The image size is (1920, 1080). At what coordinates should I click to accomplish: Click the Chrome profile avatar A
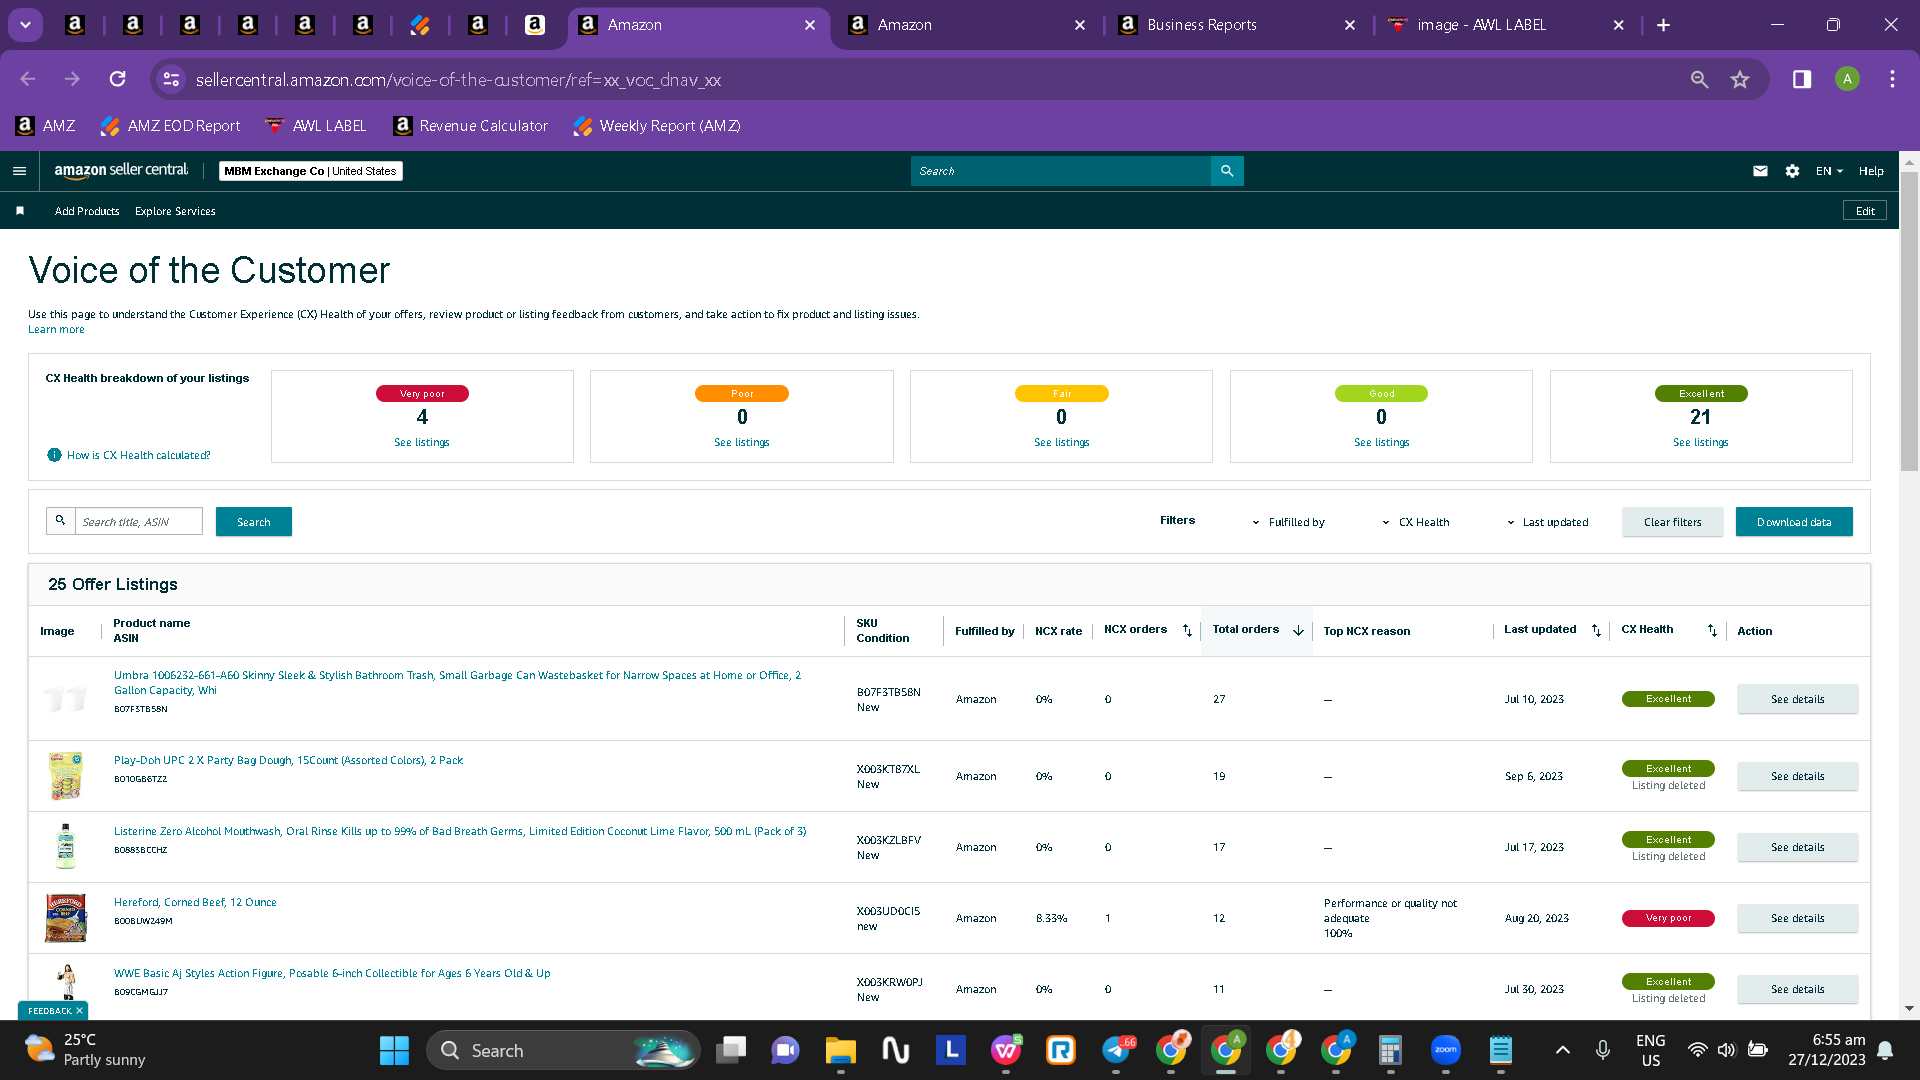point(1847,79)
